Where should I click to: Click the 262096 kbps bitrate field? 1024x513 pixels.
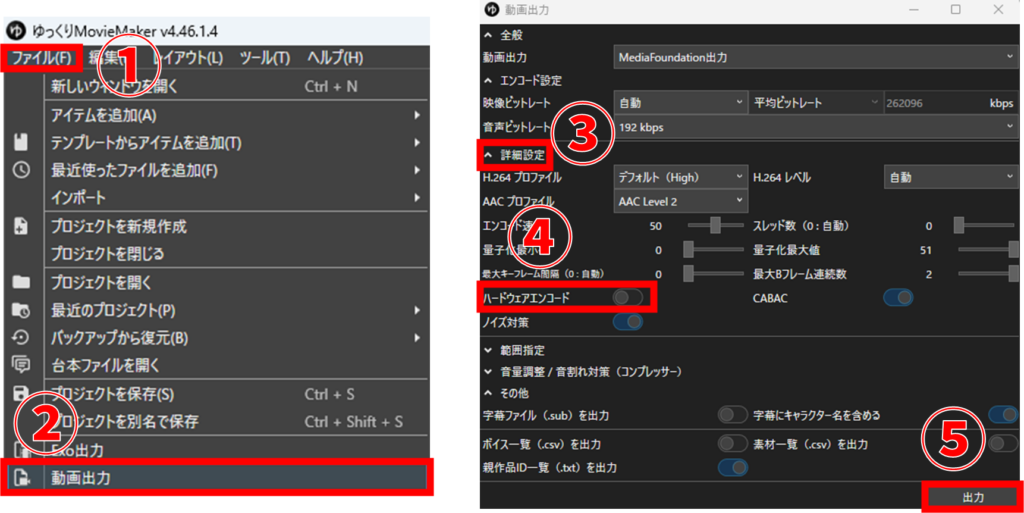pyautogui.click(x=950, y=102)
